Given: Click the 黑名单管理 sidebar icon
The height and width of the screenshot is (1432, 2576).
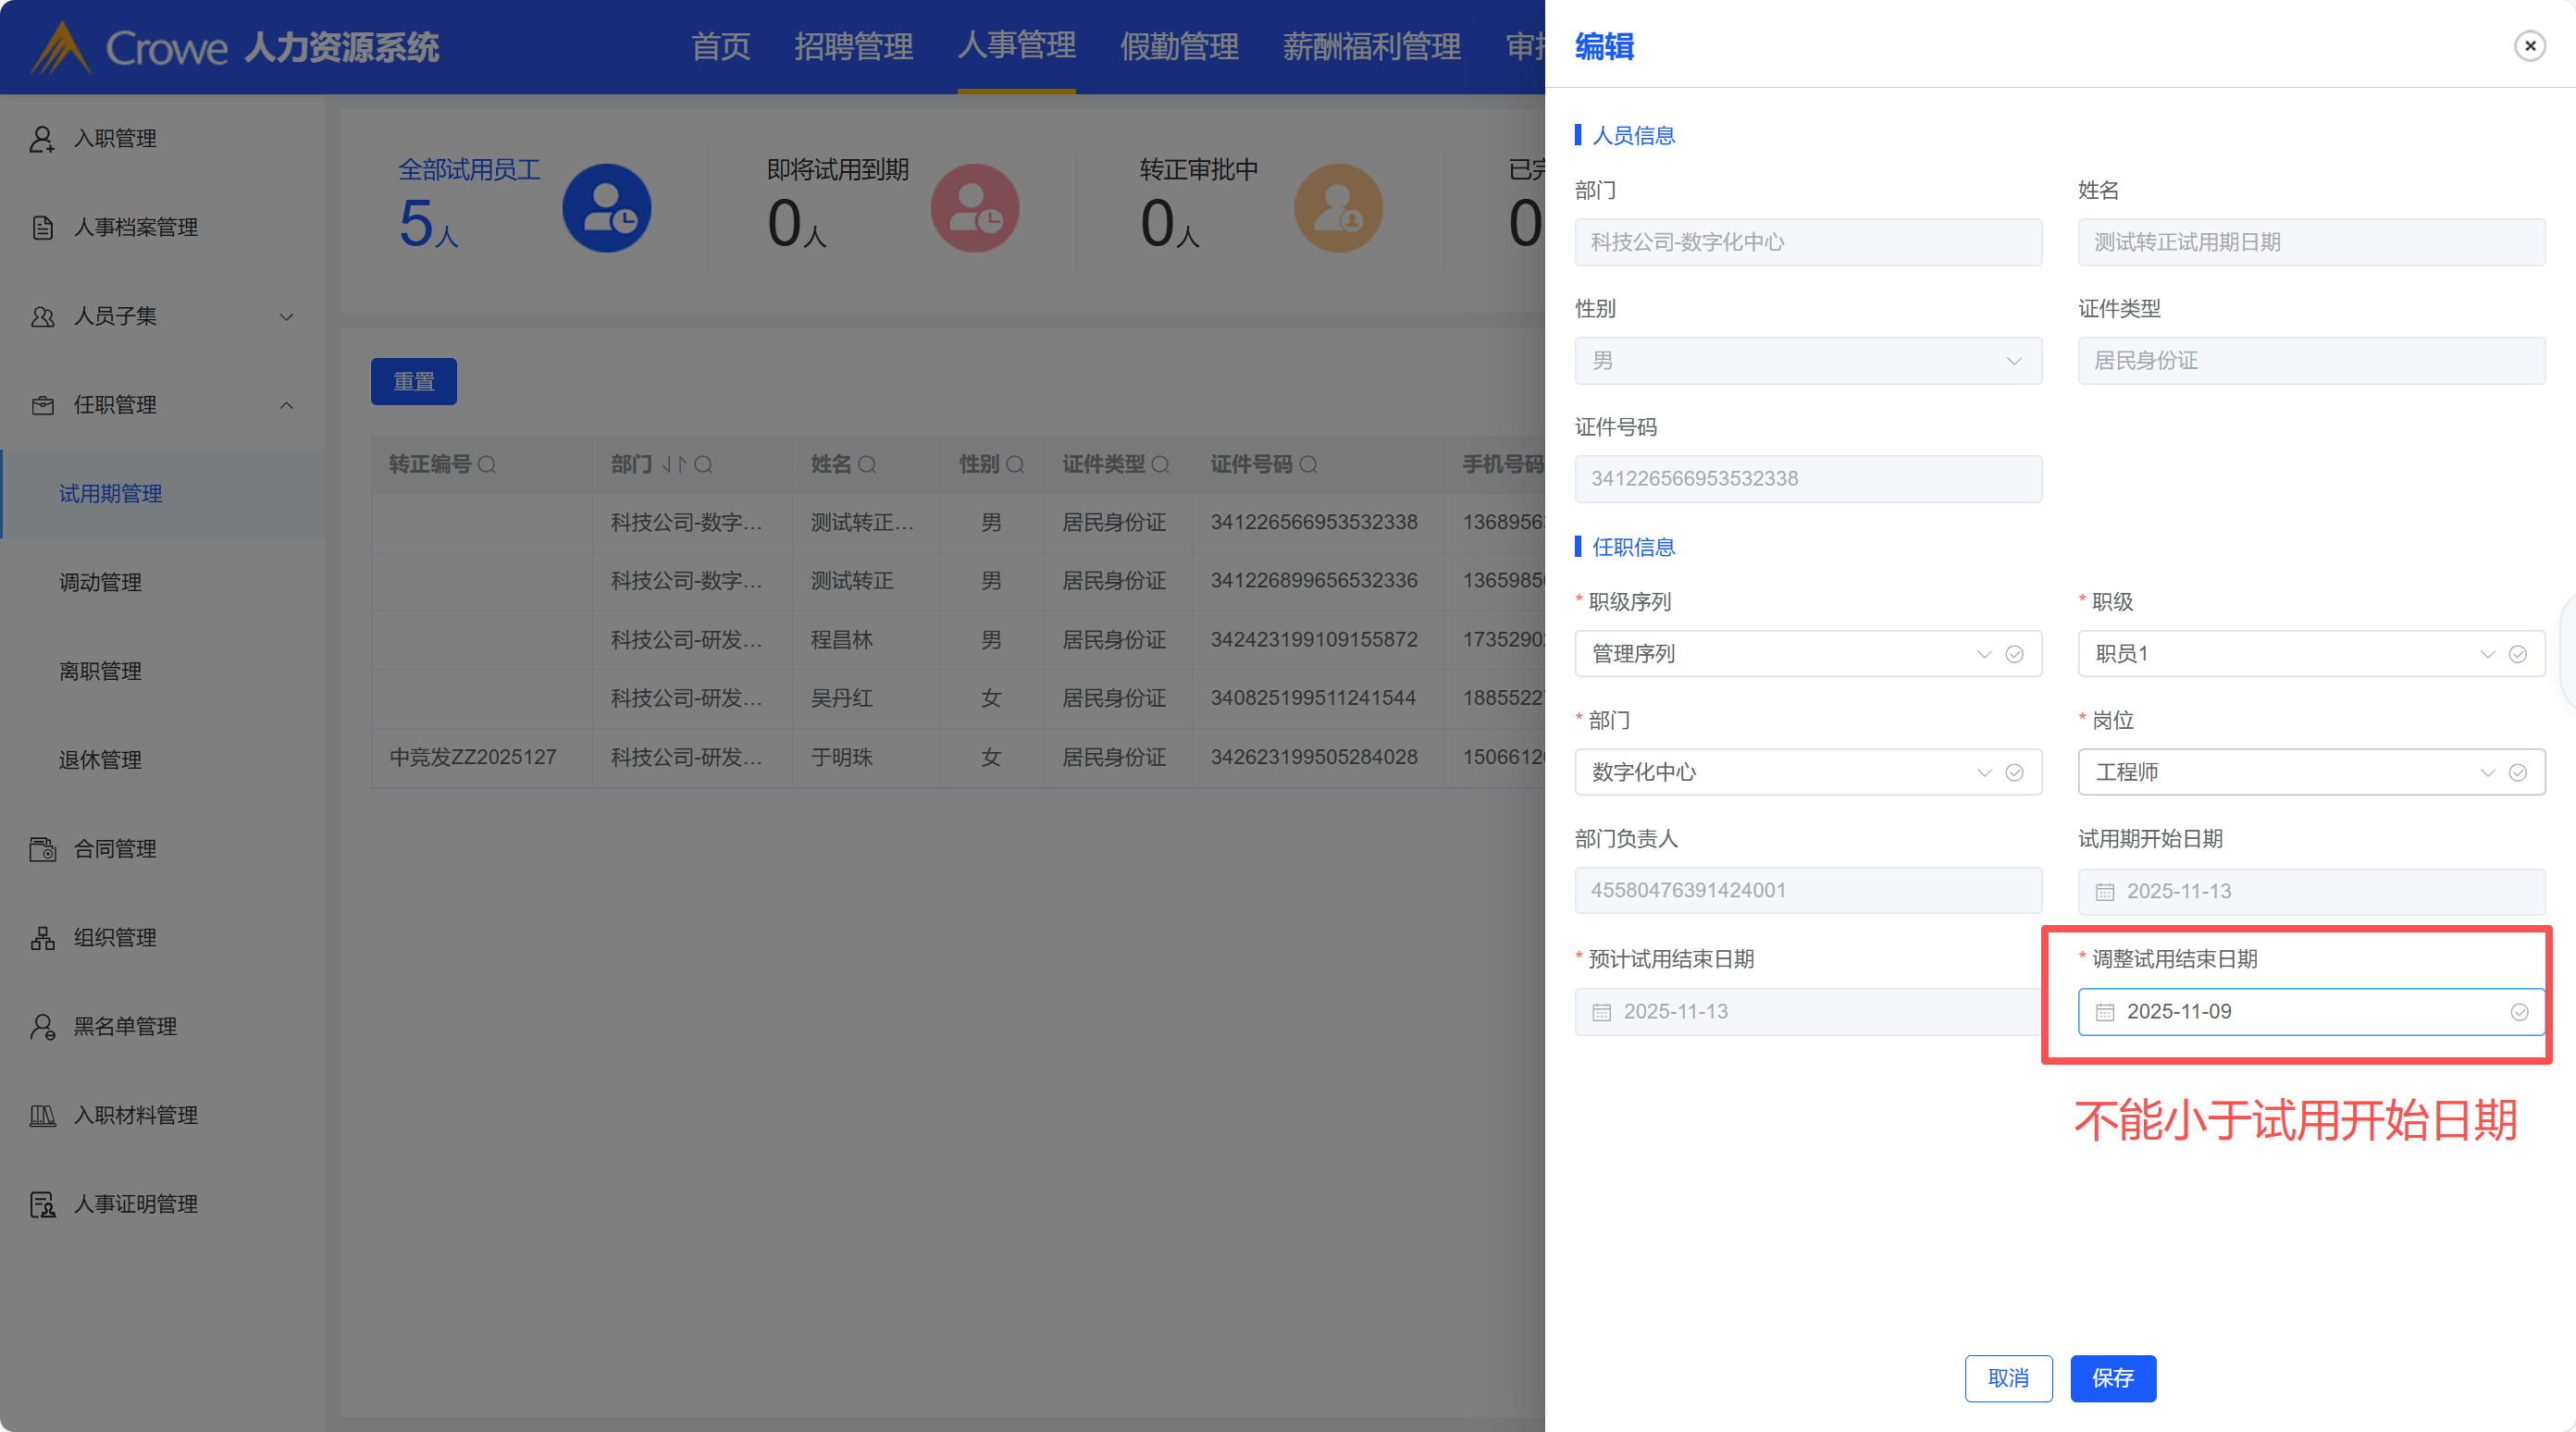Looking at the screenshot, I should point(42,1027).
